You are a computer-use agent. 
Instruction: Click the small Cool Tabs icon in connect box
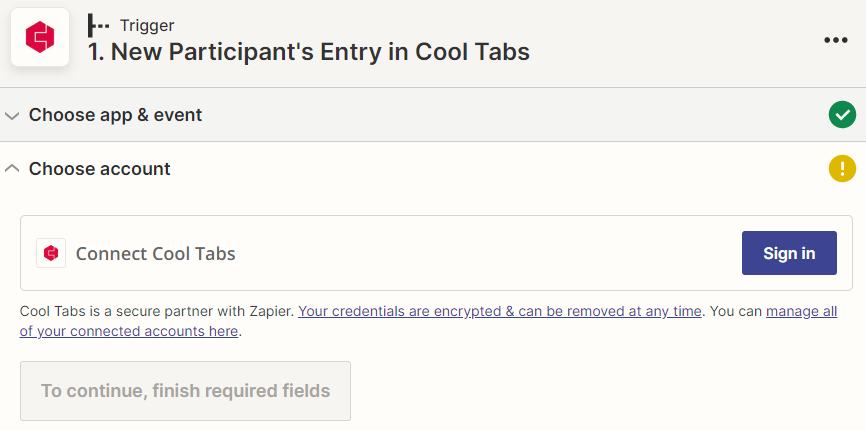[x=51, y=253]
